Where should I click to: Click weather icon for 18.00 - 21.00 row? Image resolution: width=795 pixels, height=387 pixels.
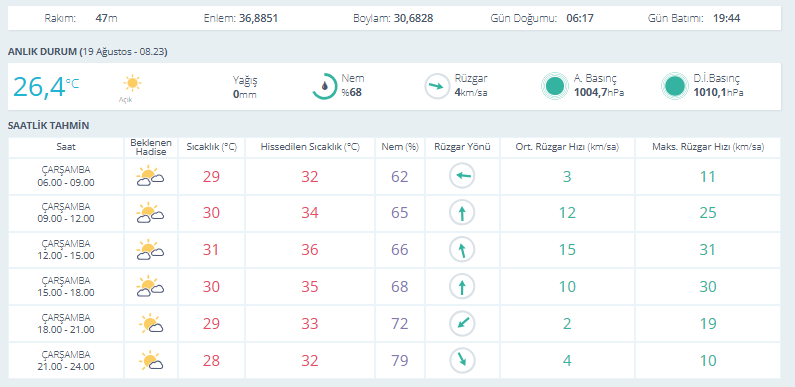(x=151, y=324)
